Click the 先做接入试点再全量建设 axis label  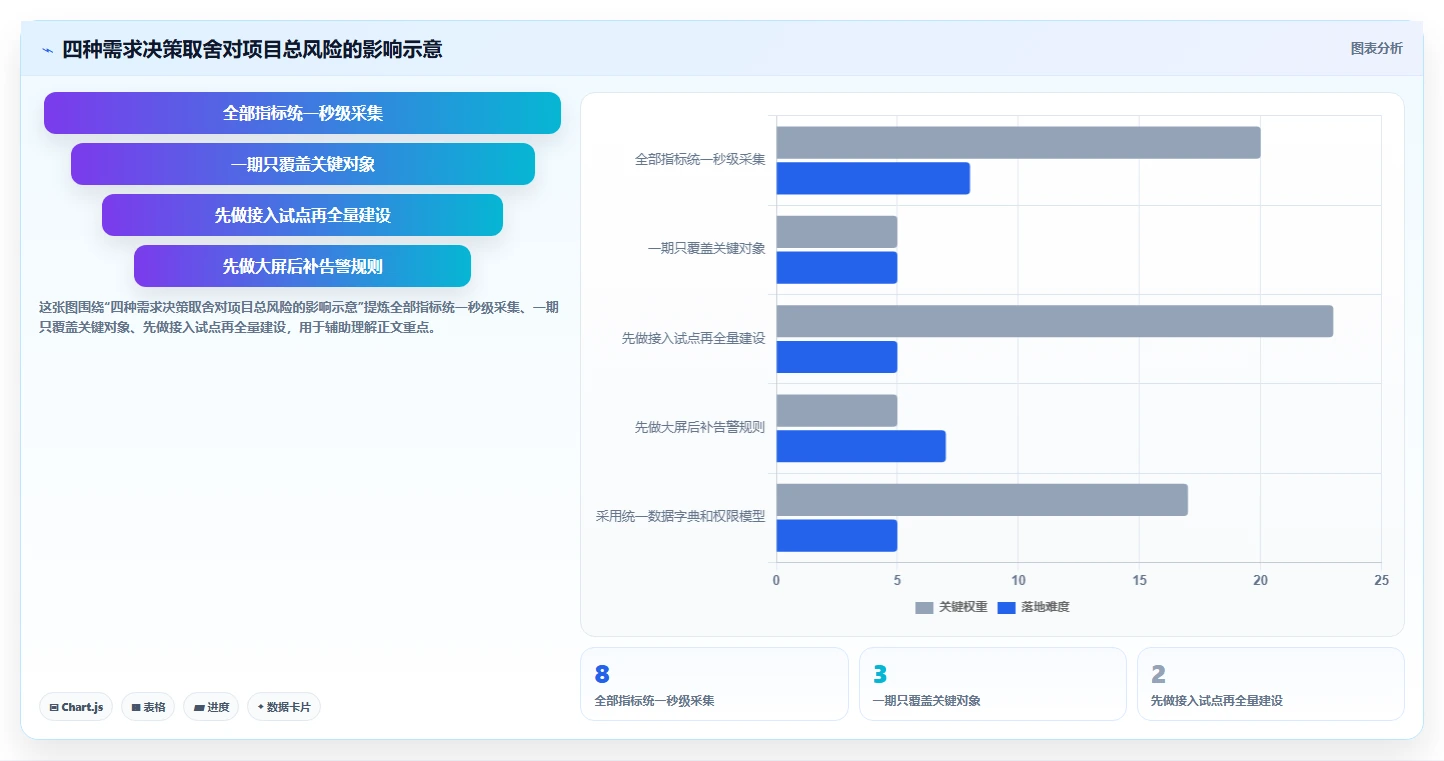[693, 339]
